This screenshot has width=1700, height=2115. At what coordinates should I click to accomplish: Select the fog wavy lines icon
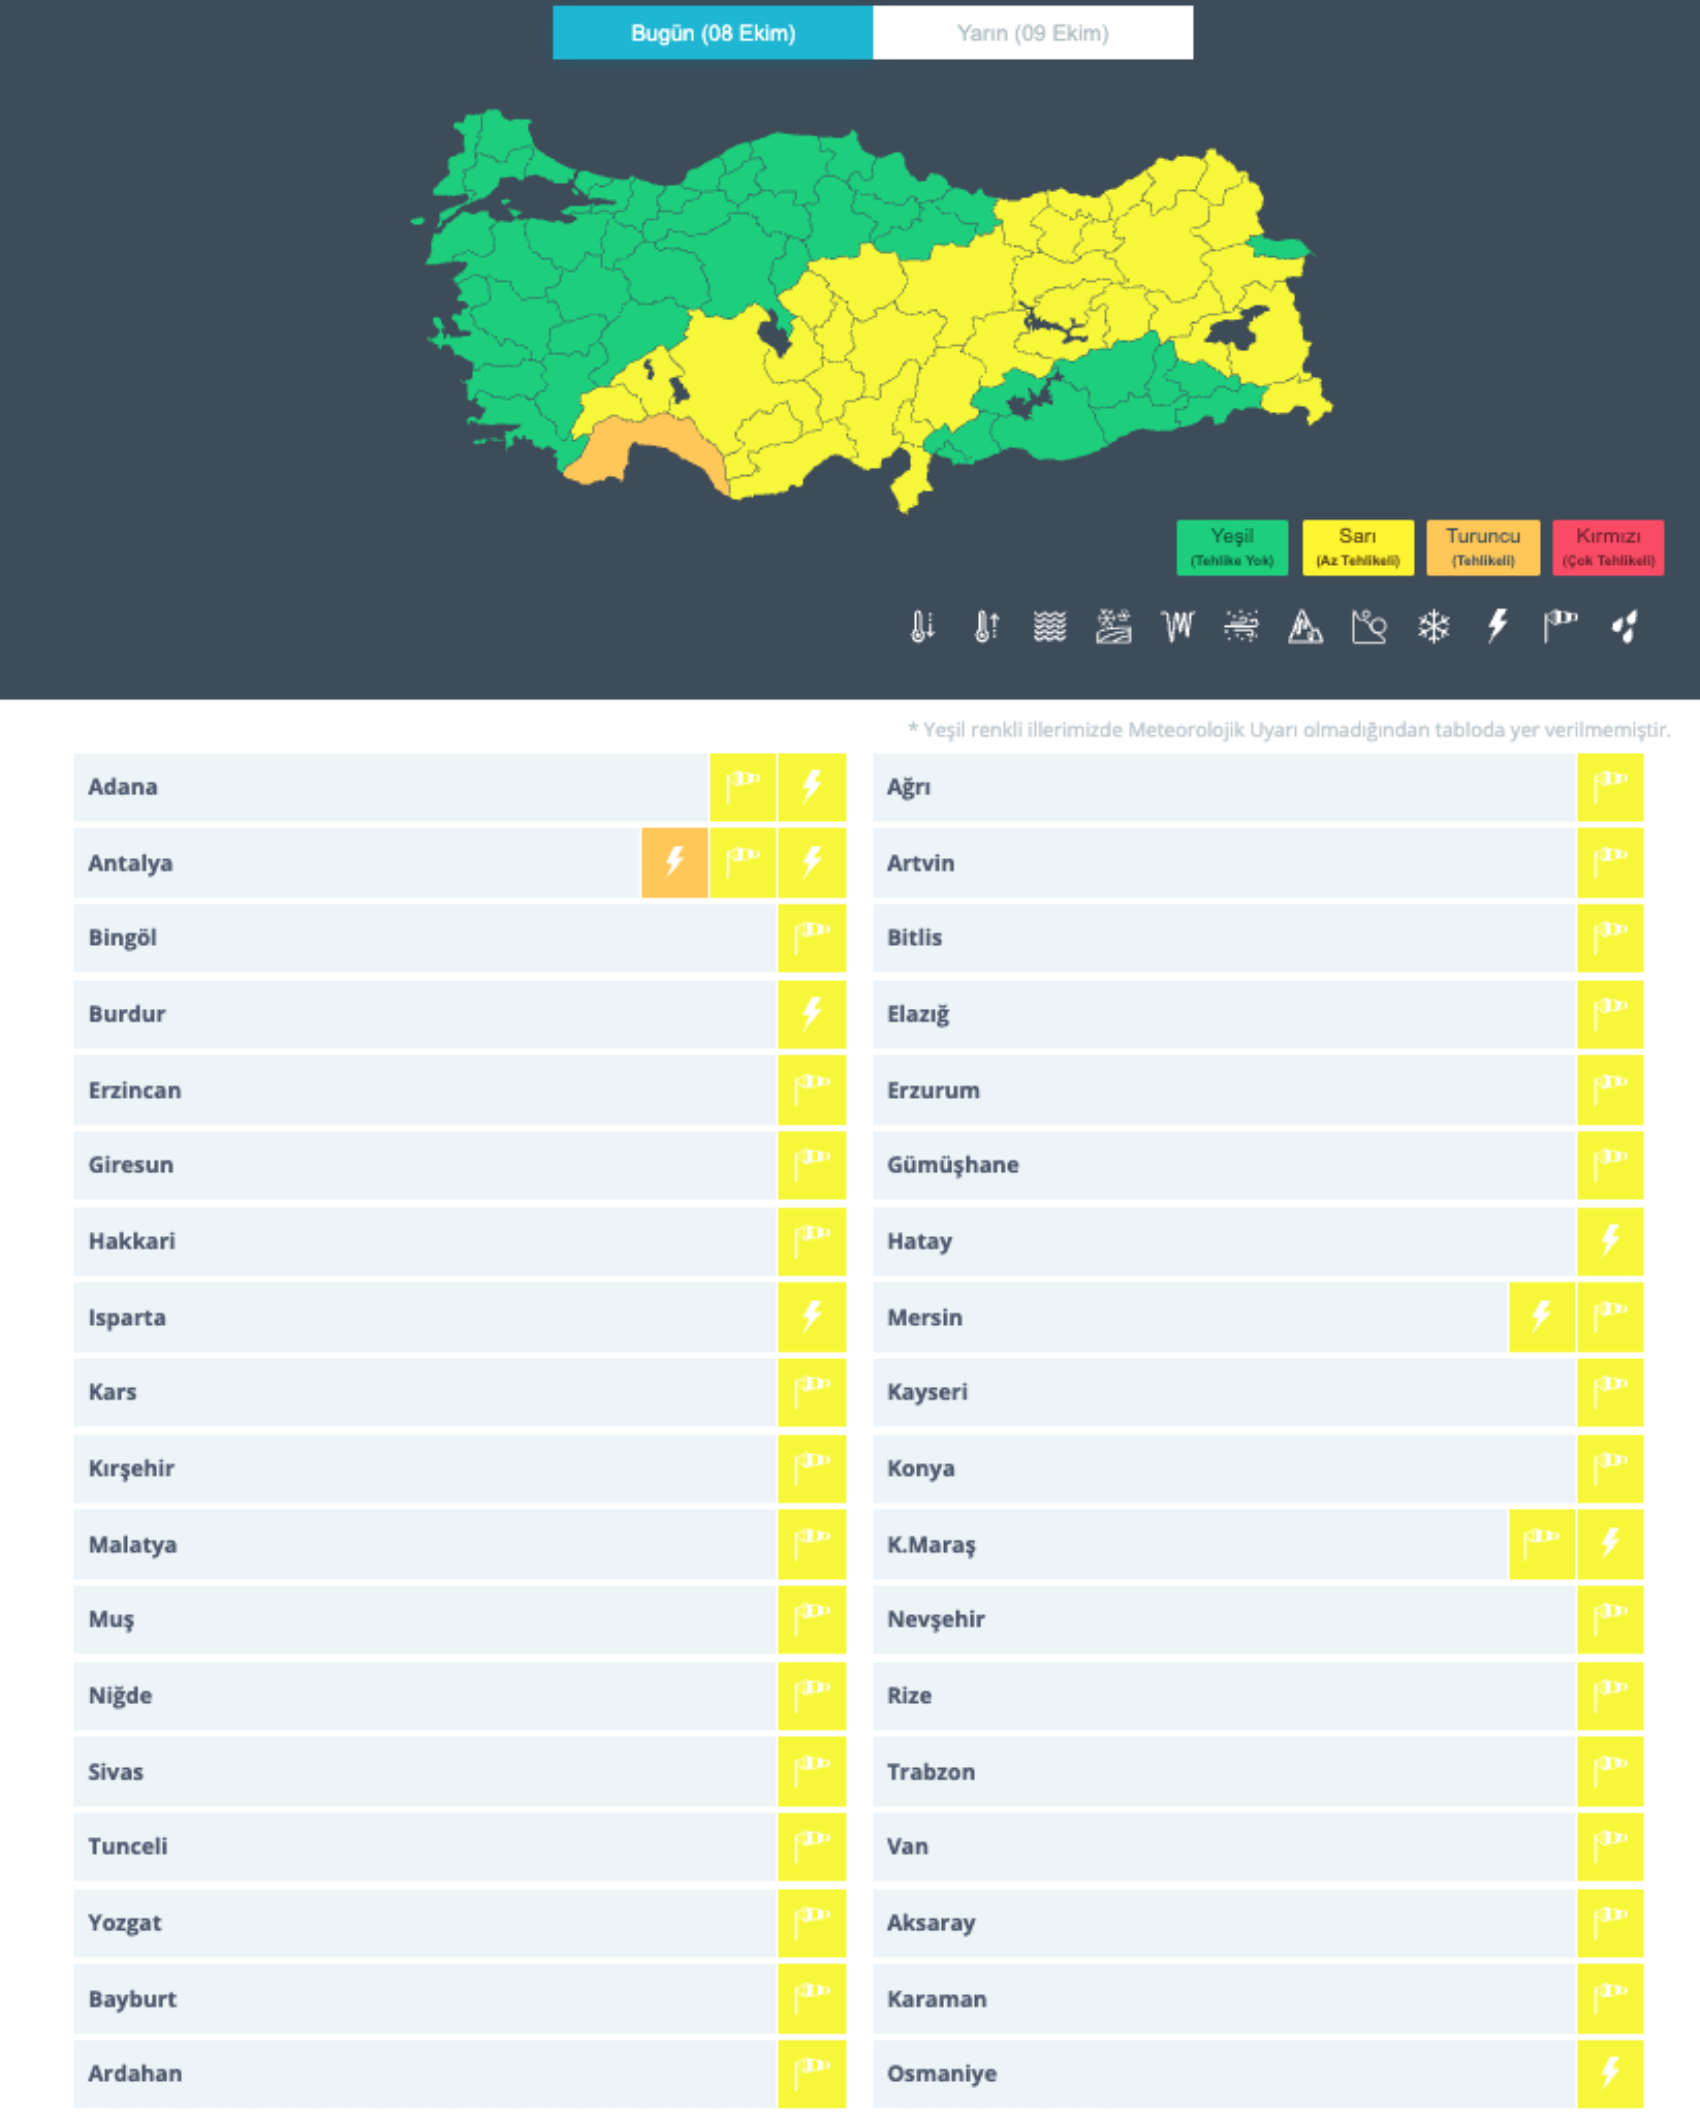pos(1049,627)
